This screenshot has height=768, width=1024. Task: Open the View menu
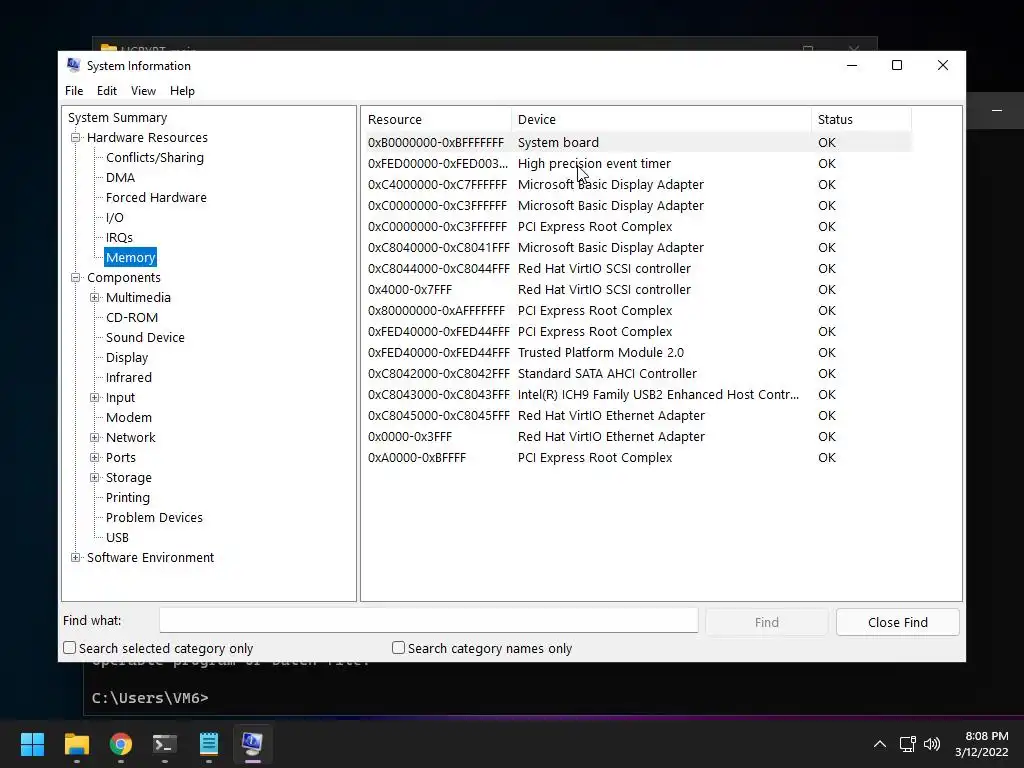143,91
